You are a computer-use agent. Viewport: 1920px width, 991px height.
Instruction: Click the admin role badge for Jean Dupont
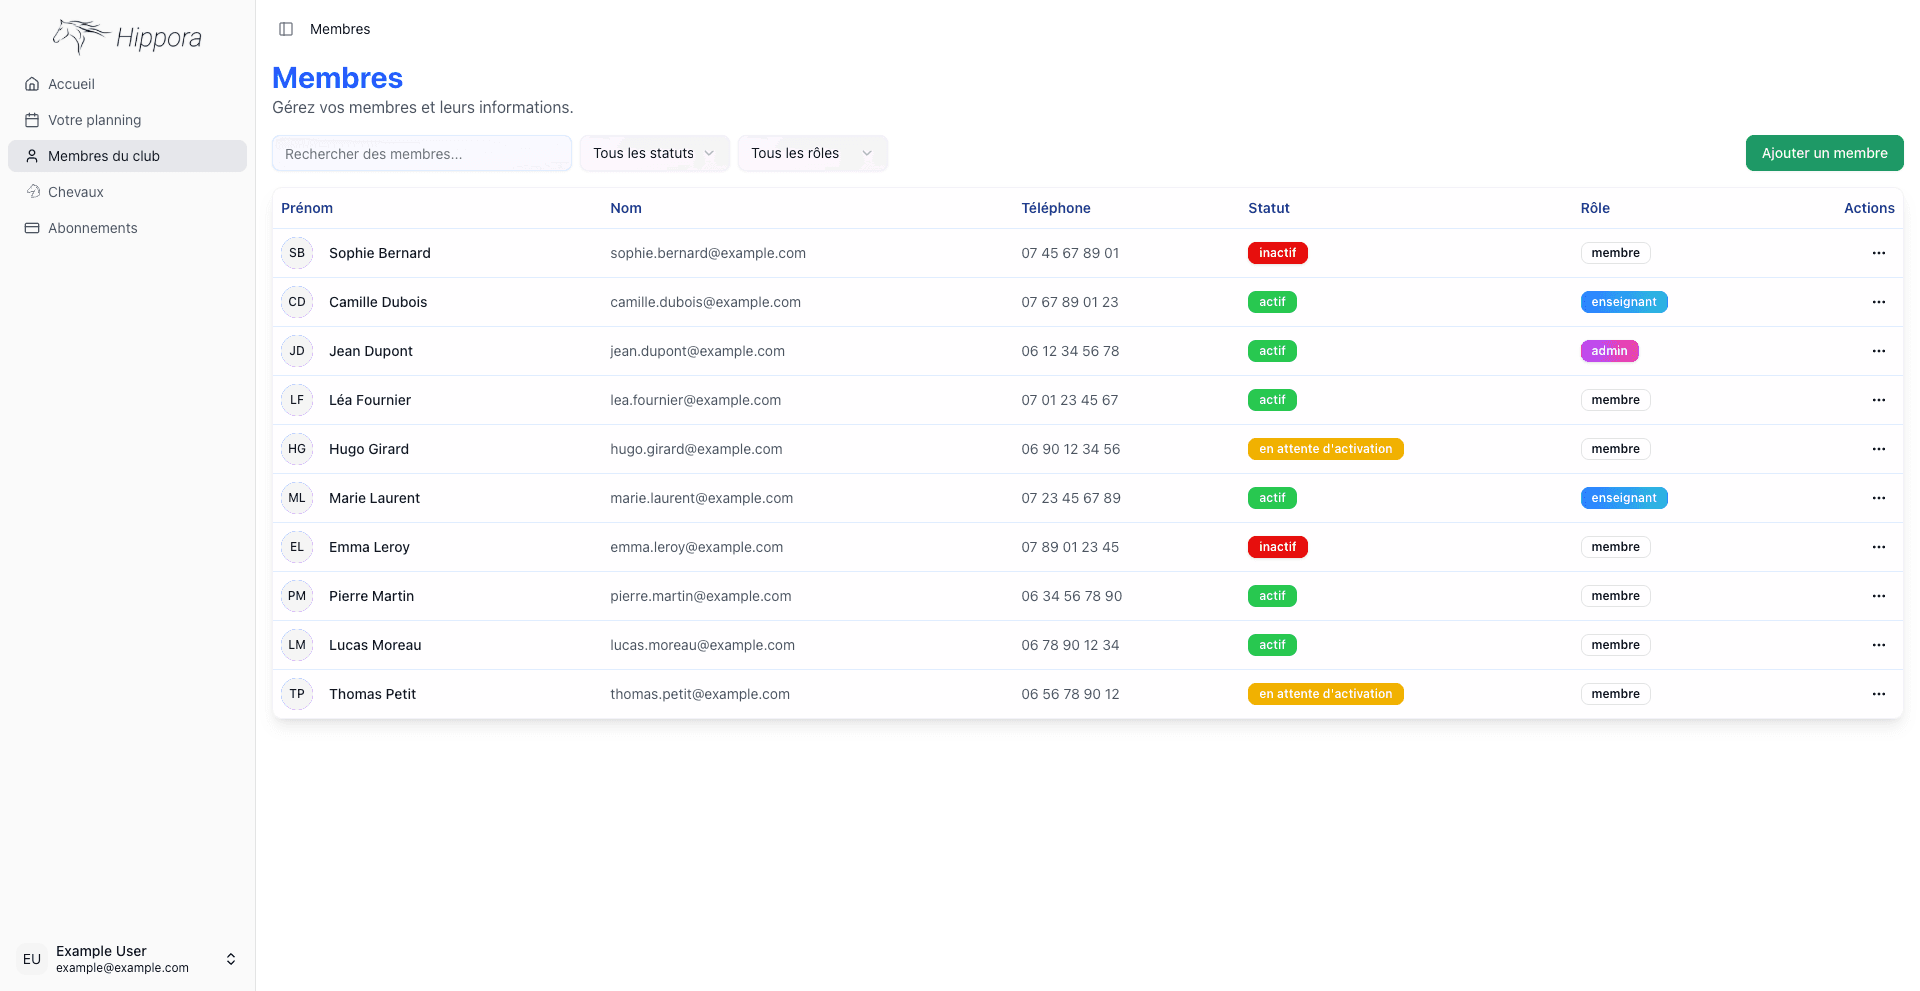1609,351
